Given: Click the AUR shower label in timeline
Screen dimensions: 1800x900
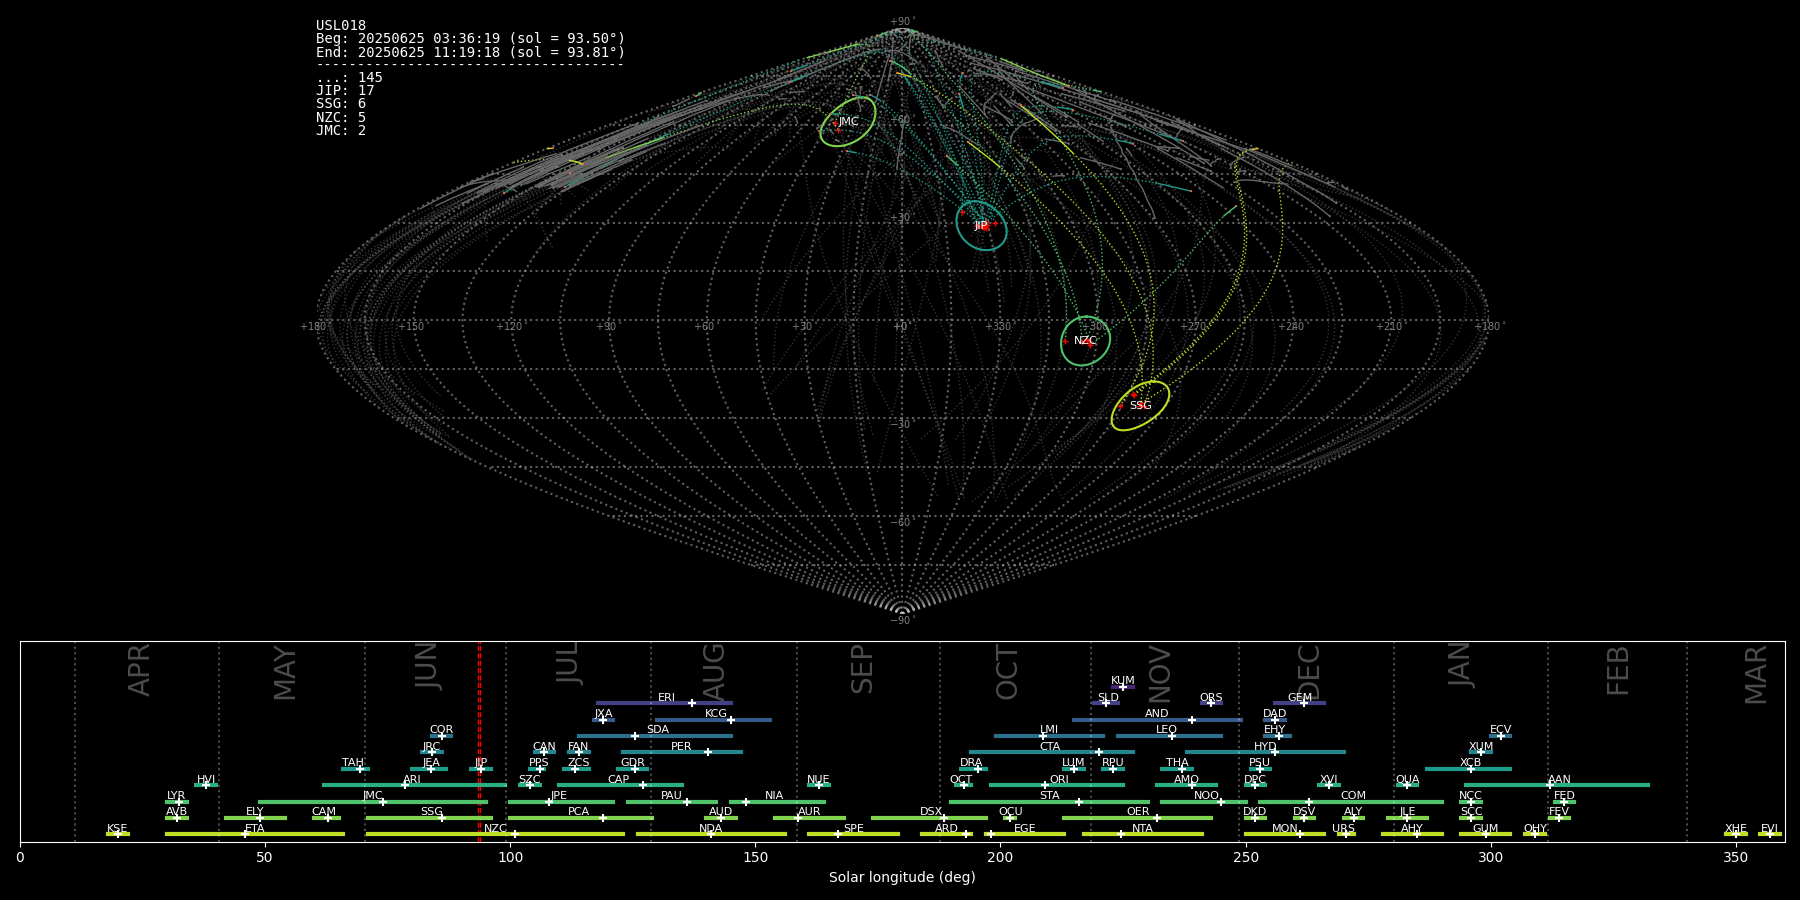Looking at the screenshot, I should pos(809,812).
